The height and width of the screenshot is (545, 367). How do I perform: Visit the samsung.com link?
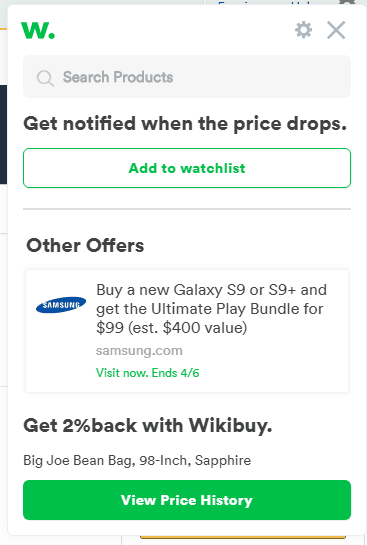(139, 351)
